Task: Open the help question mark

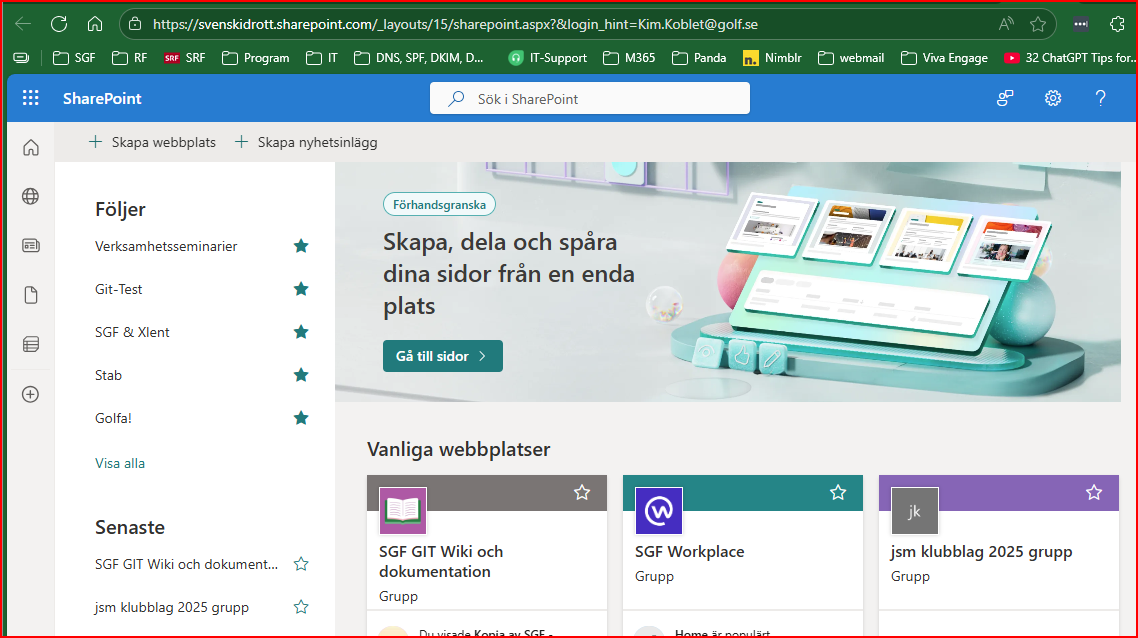Action: click(x=1100, y=98)
